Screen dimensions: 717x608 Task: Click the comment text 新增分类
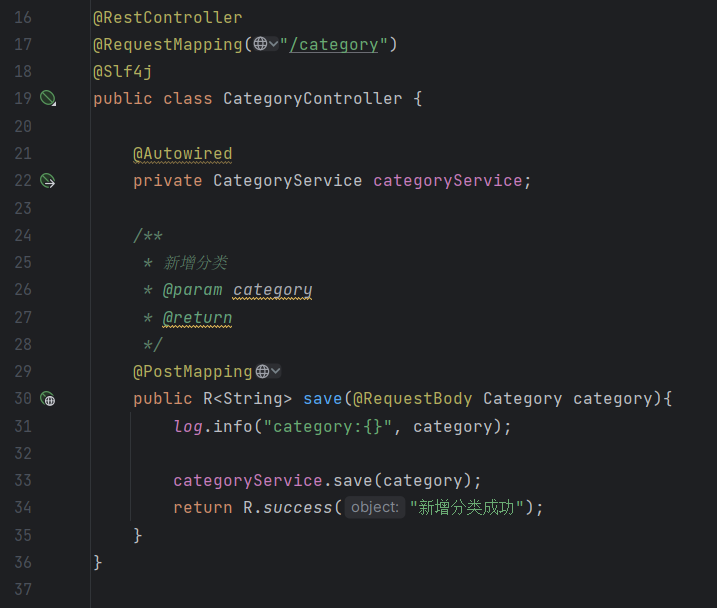[x=195, y=262]
